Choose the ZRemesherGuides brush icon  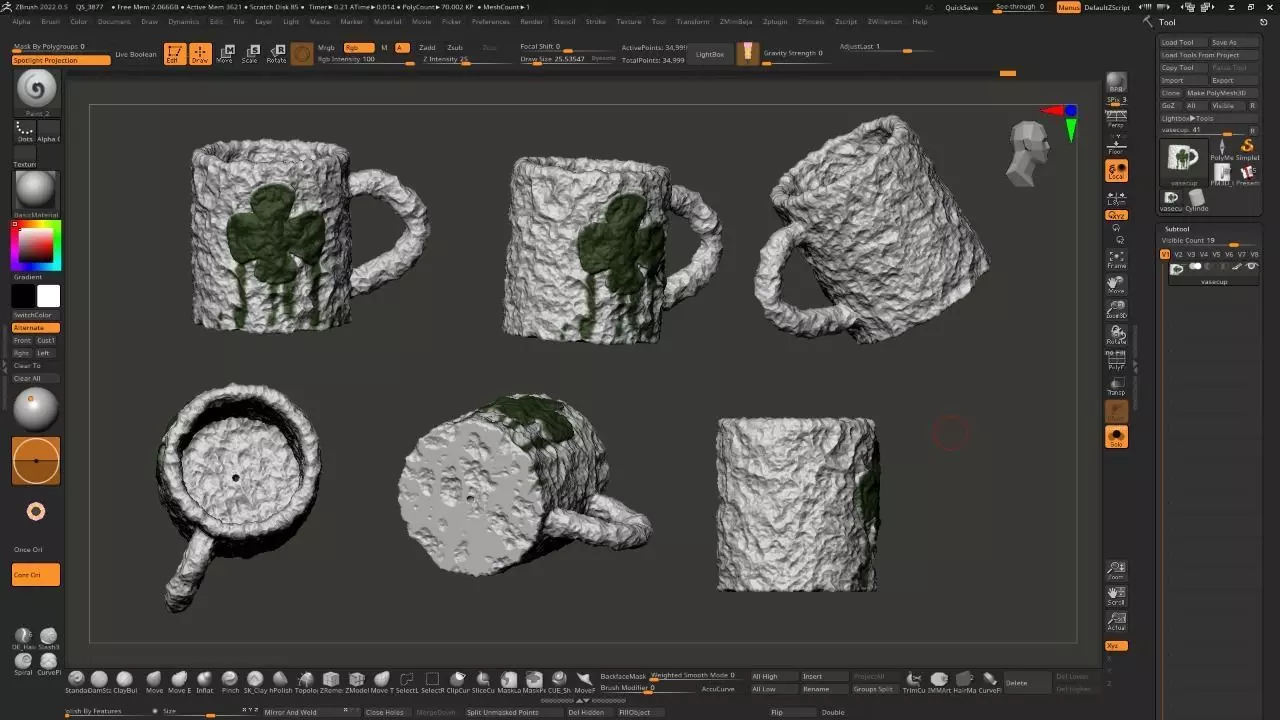coord(331,681)
